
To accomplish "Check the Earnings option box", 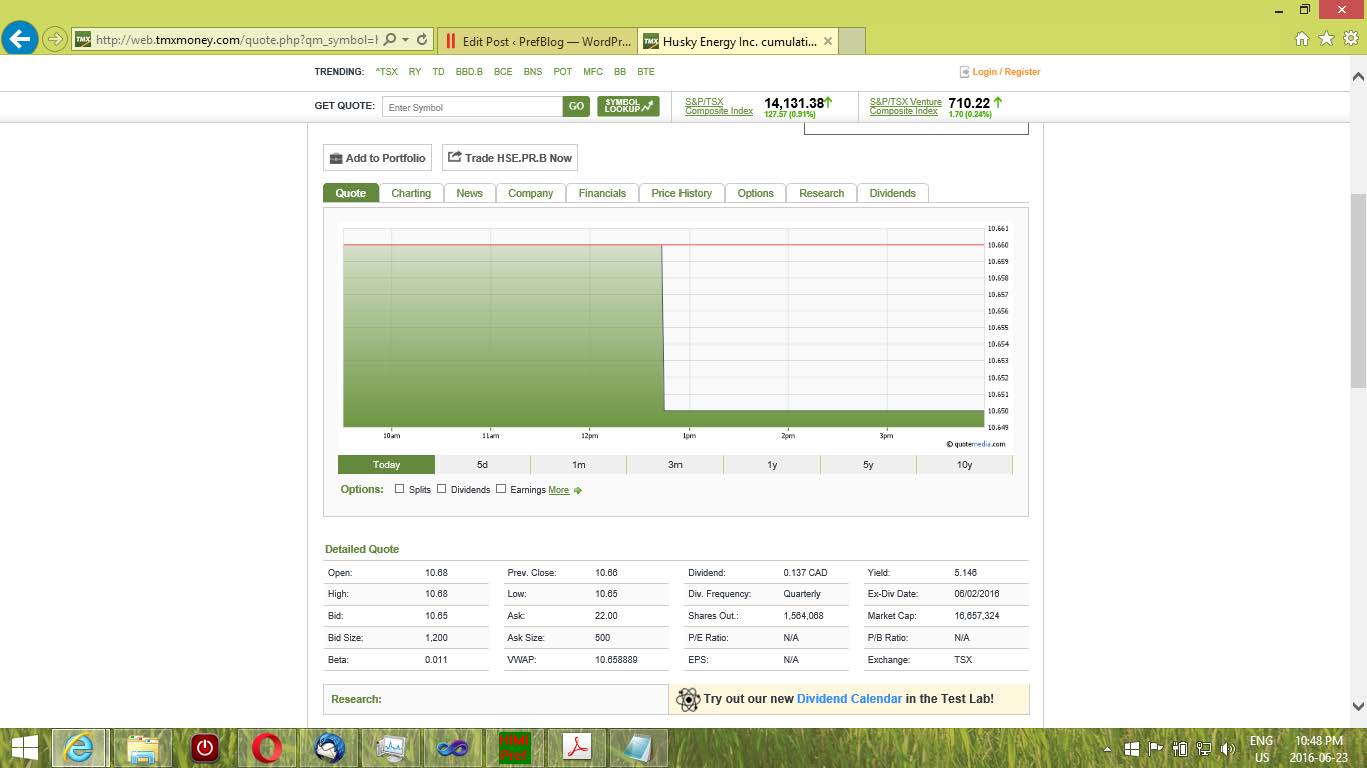I will 501,489.
